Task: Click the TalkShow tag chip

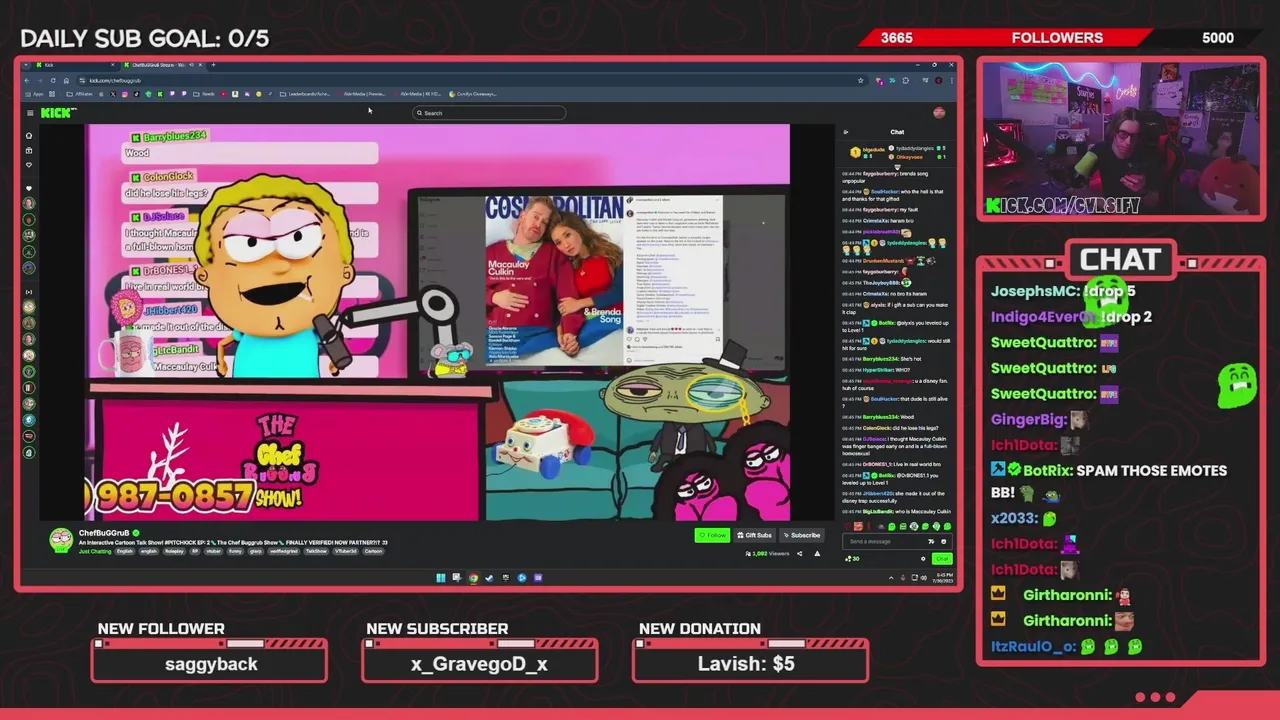Action: pyautogui.click(x=316, y=551)
